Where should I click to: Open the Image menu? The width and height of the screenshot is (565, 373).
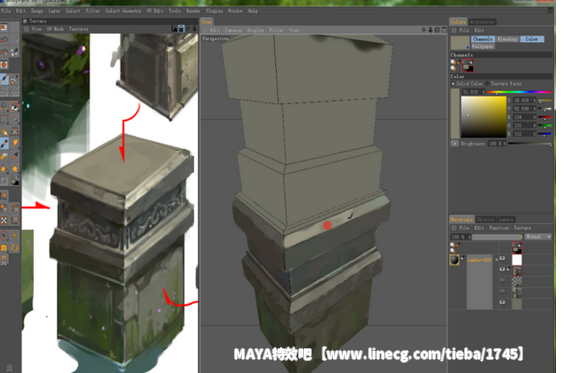[x=37, y=11]
